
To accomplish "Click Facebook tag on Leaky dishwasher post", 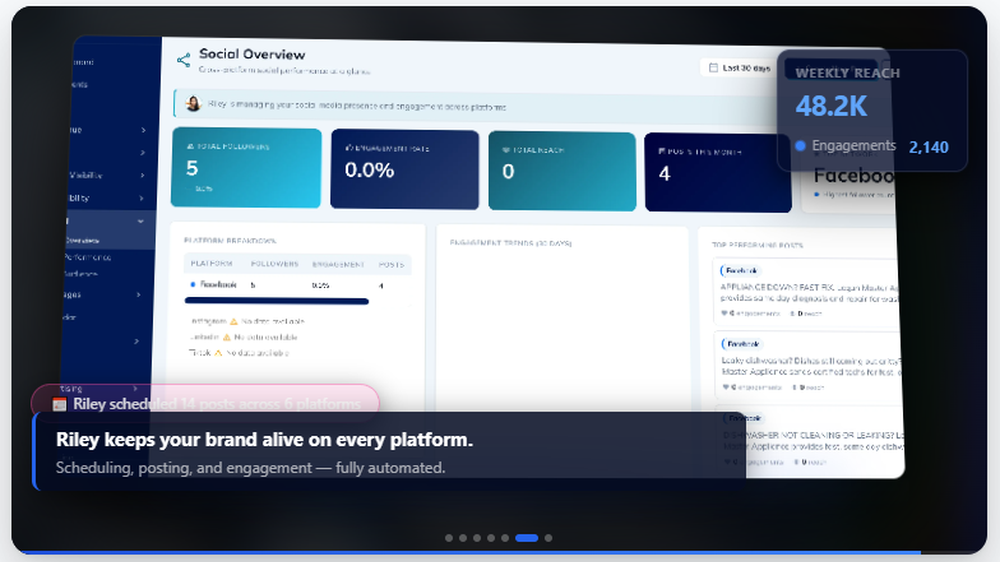I will click(x=742, y=344).
